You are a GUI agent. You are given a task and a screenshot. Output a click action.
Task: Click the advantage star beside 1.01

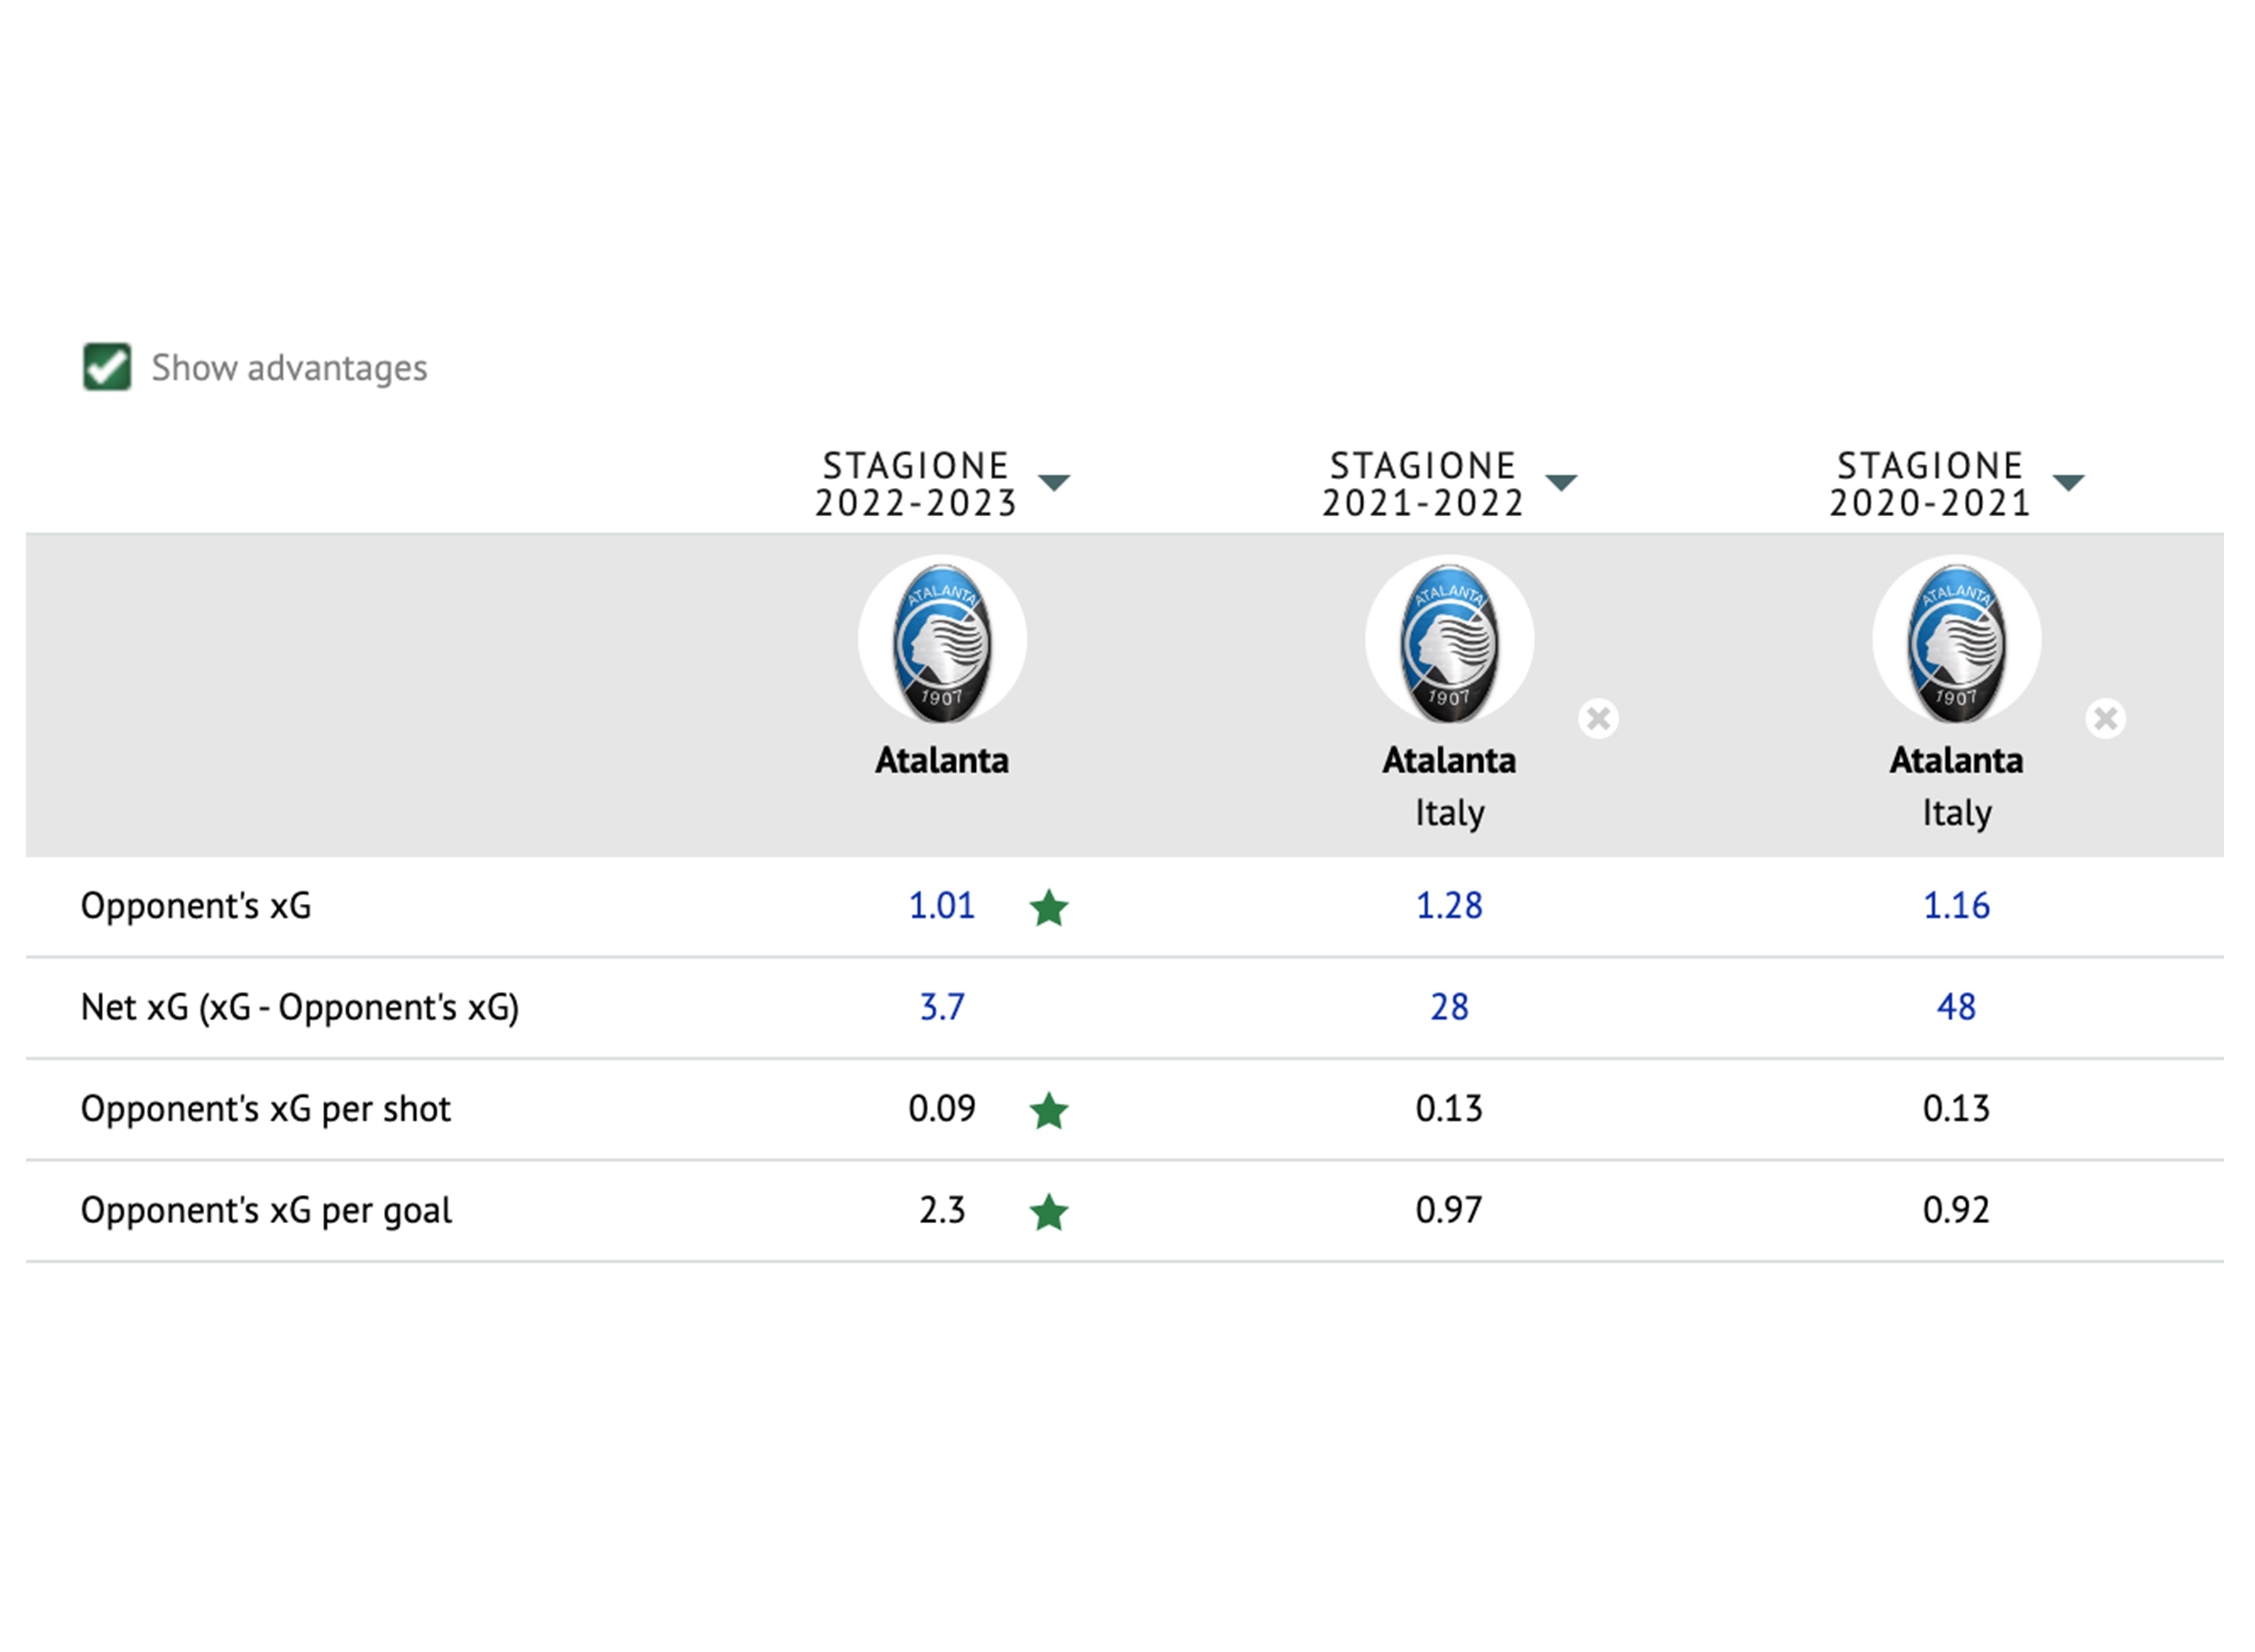click(1049, 908)
